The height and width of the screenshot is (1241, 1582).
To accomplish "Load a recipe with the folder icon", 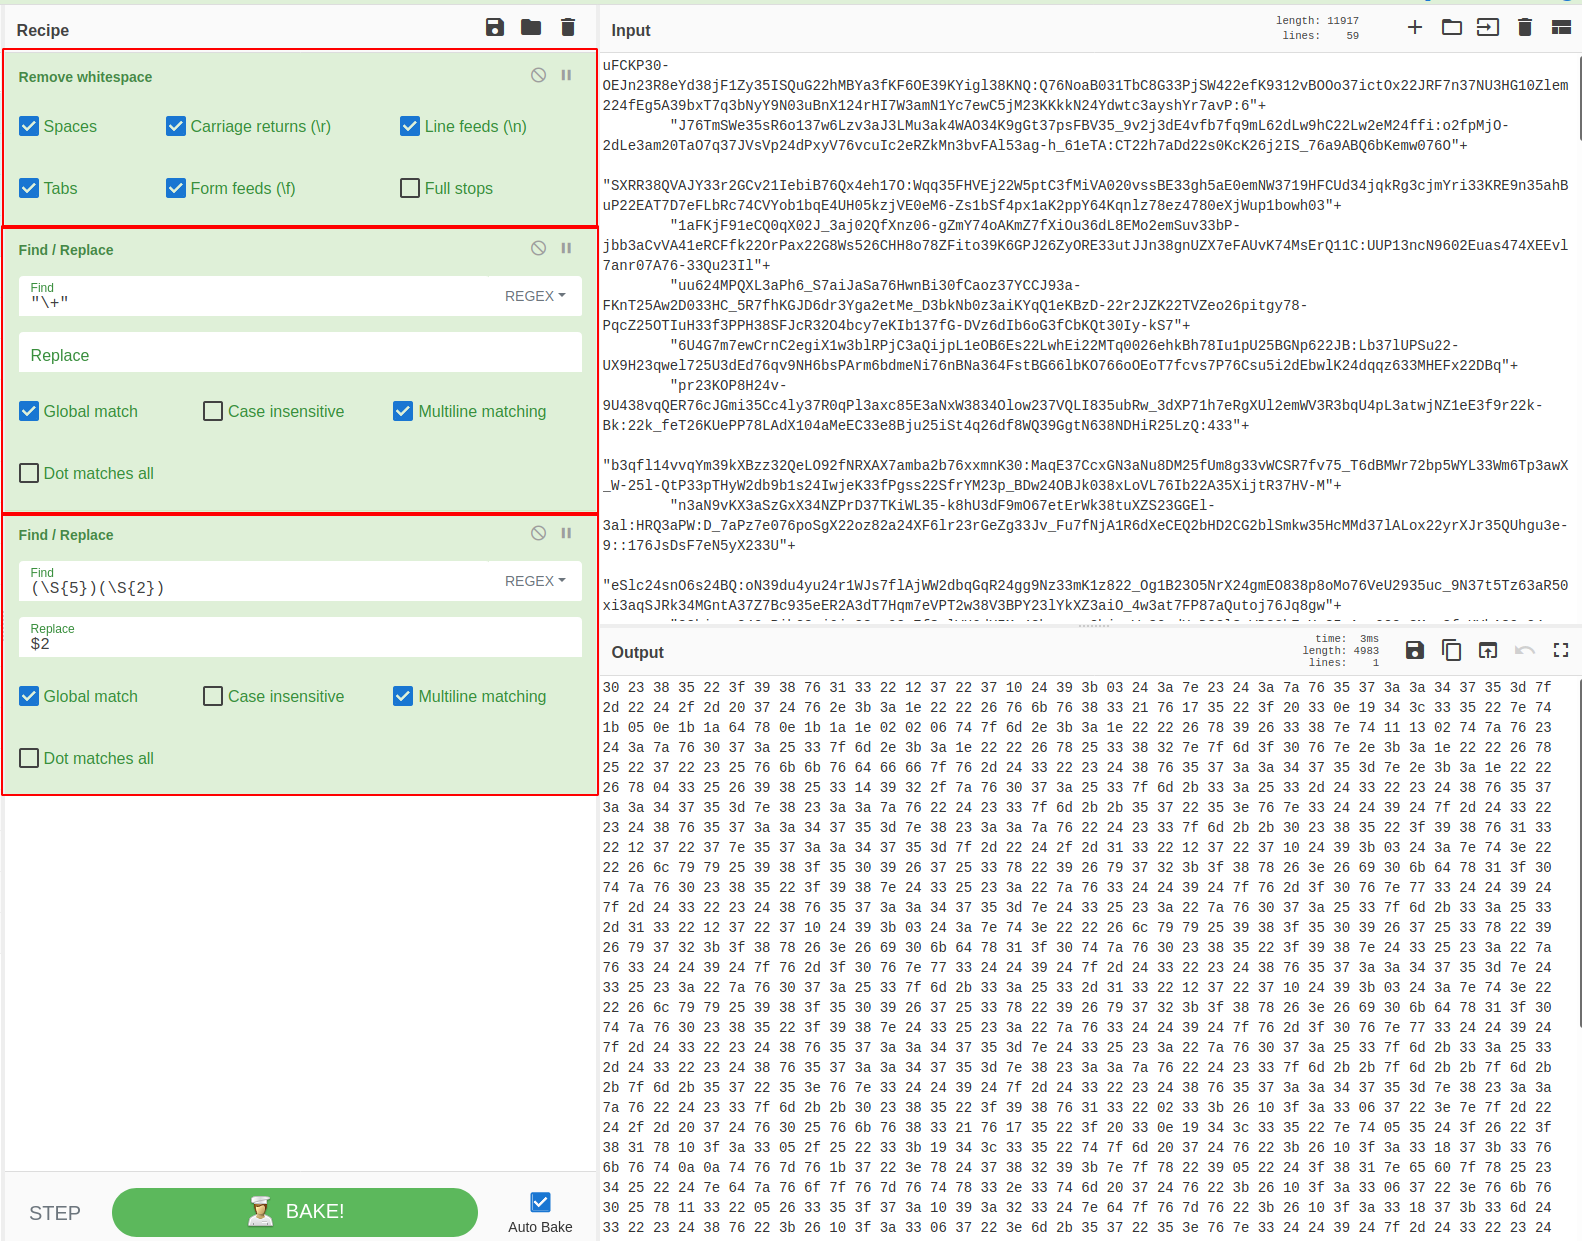I will coord(531,27).
